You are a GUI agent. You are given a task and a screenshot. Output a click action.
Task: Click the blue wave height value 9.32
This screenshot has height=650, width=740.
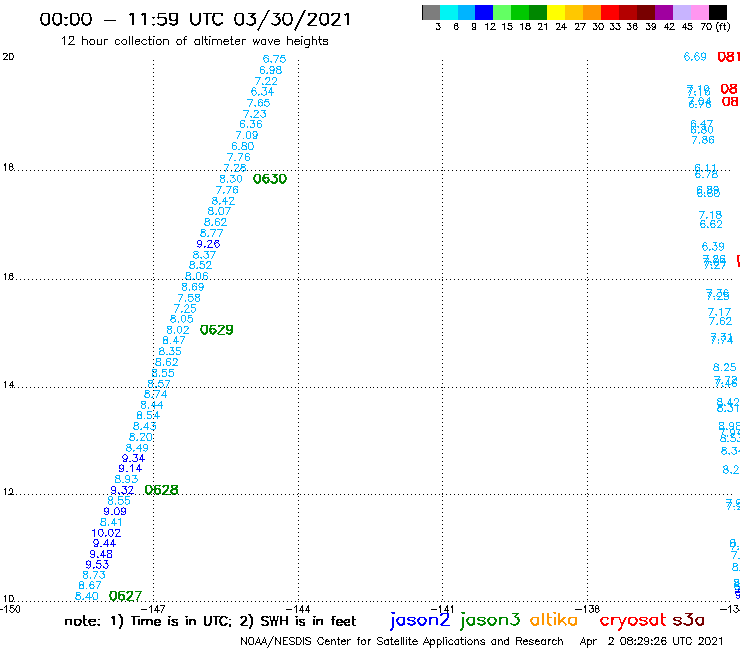coord(122,490)
